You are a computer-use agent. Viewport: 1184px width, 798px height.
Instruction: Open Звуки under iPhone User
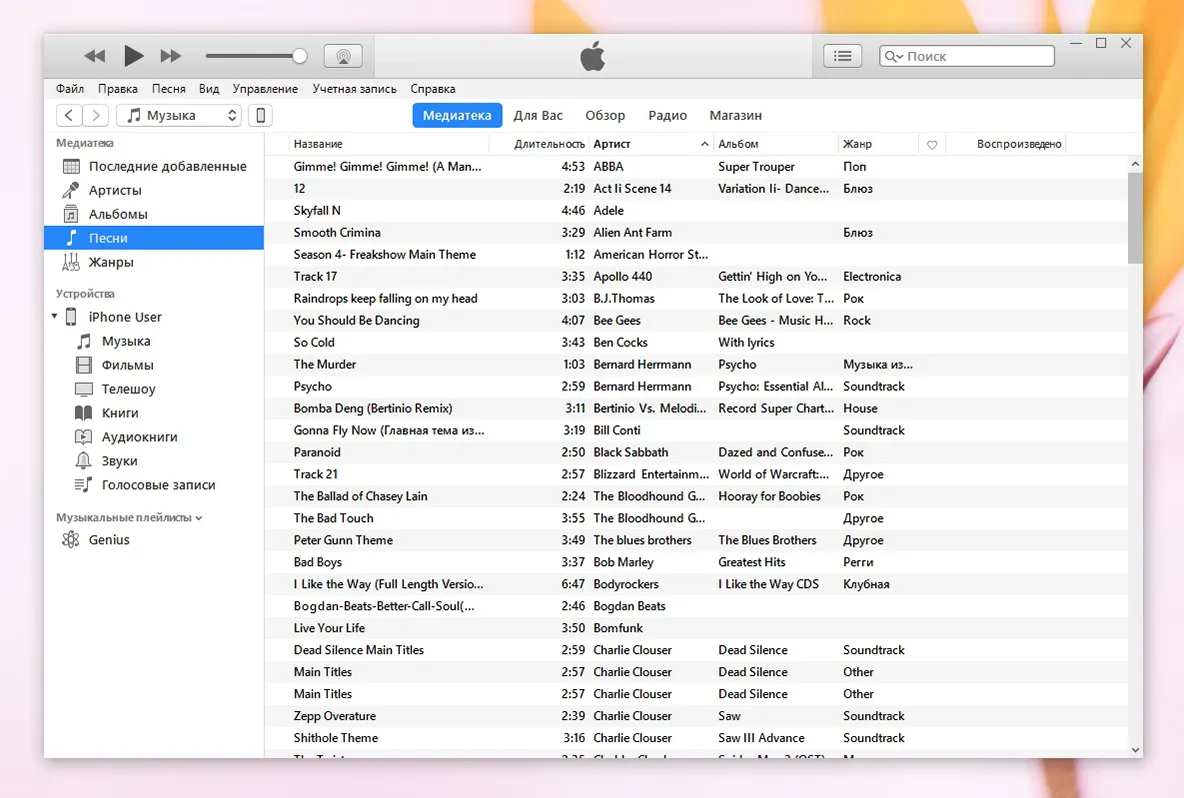coord(154,461)
